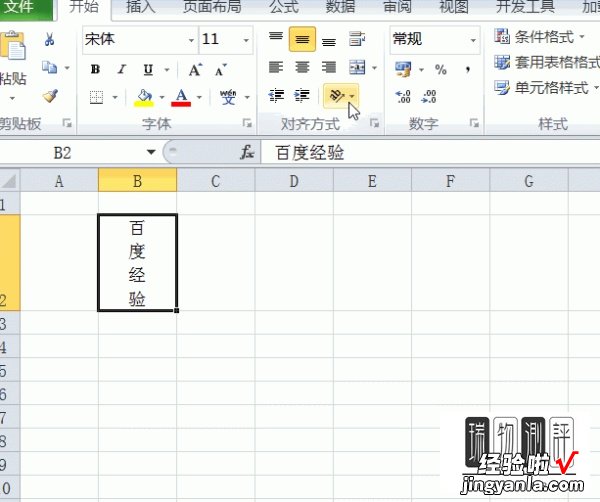Open underline style dropdown arrow
The width and height of the screenshot is (600, 502).
tap(167, 70)
